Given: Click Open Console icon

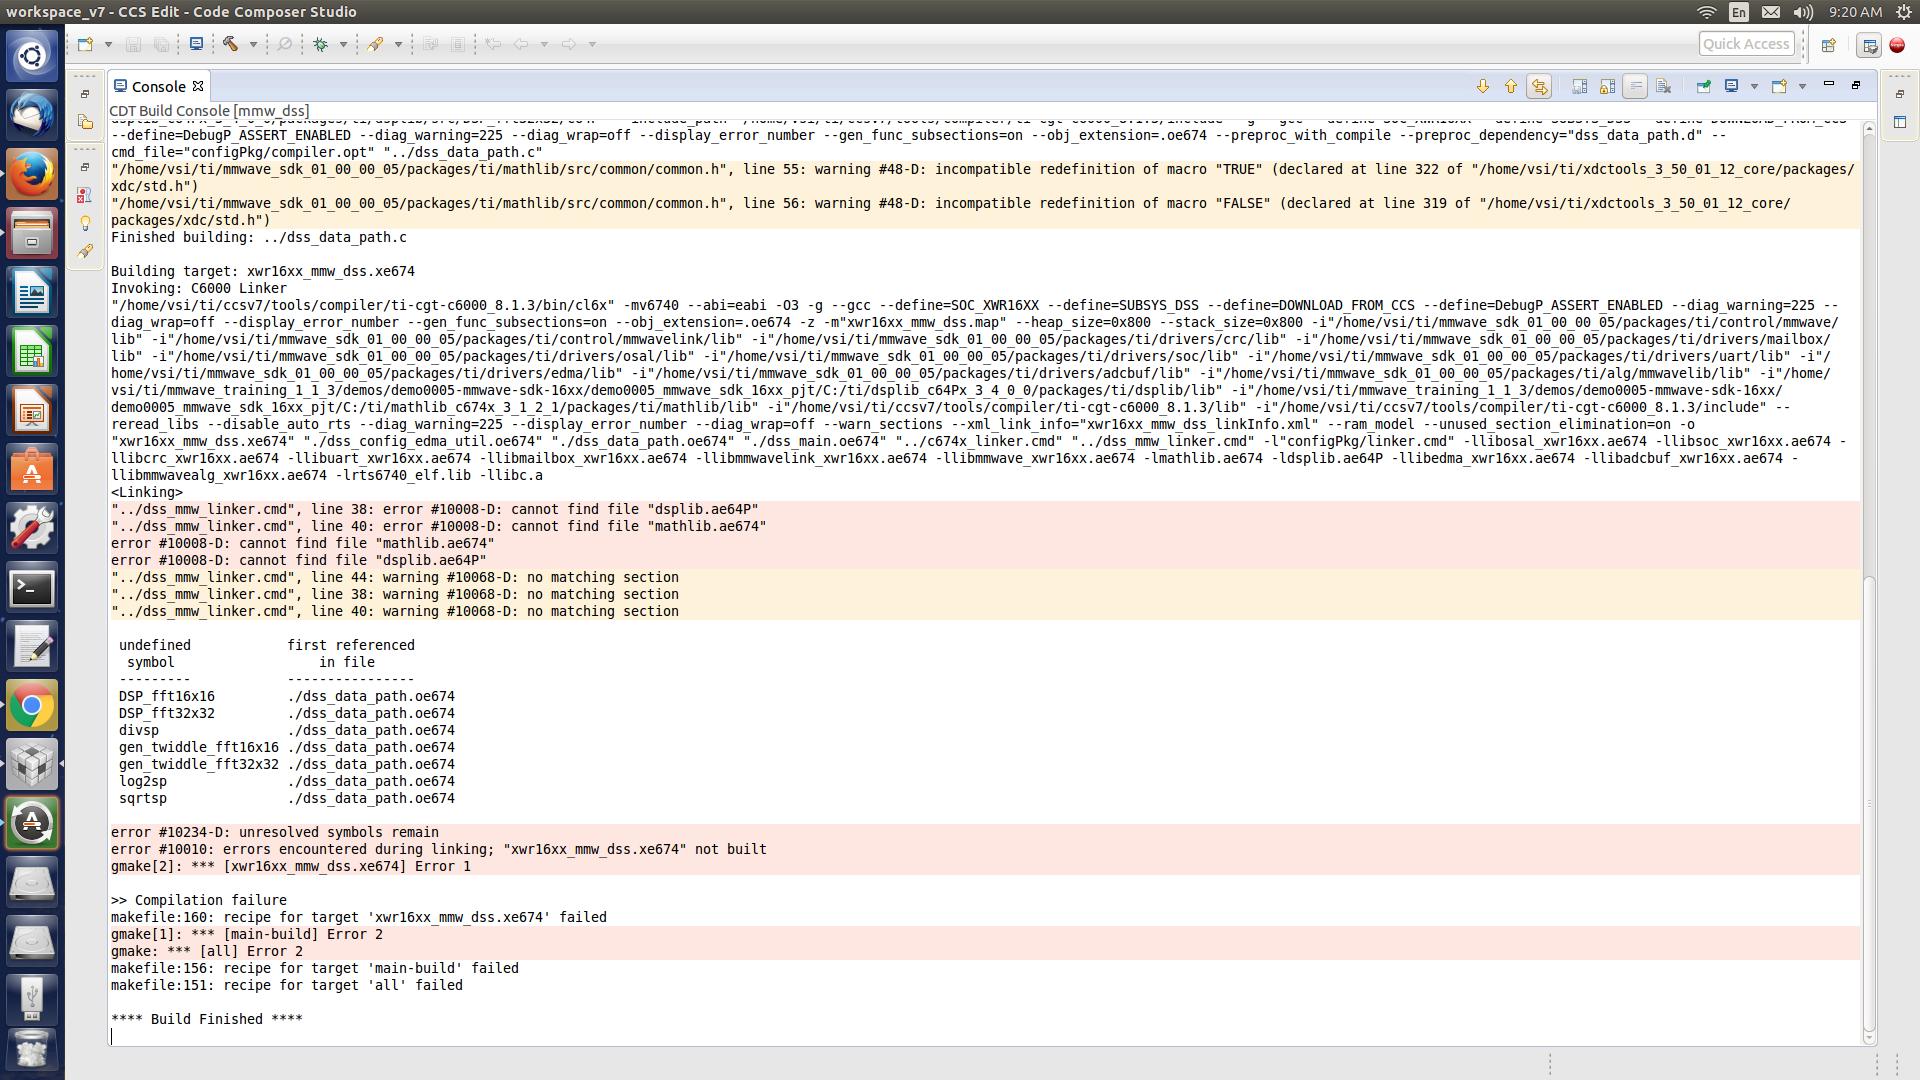Looking at the screenshot, I should (1779, 87).
